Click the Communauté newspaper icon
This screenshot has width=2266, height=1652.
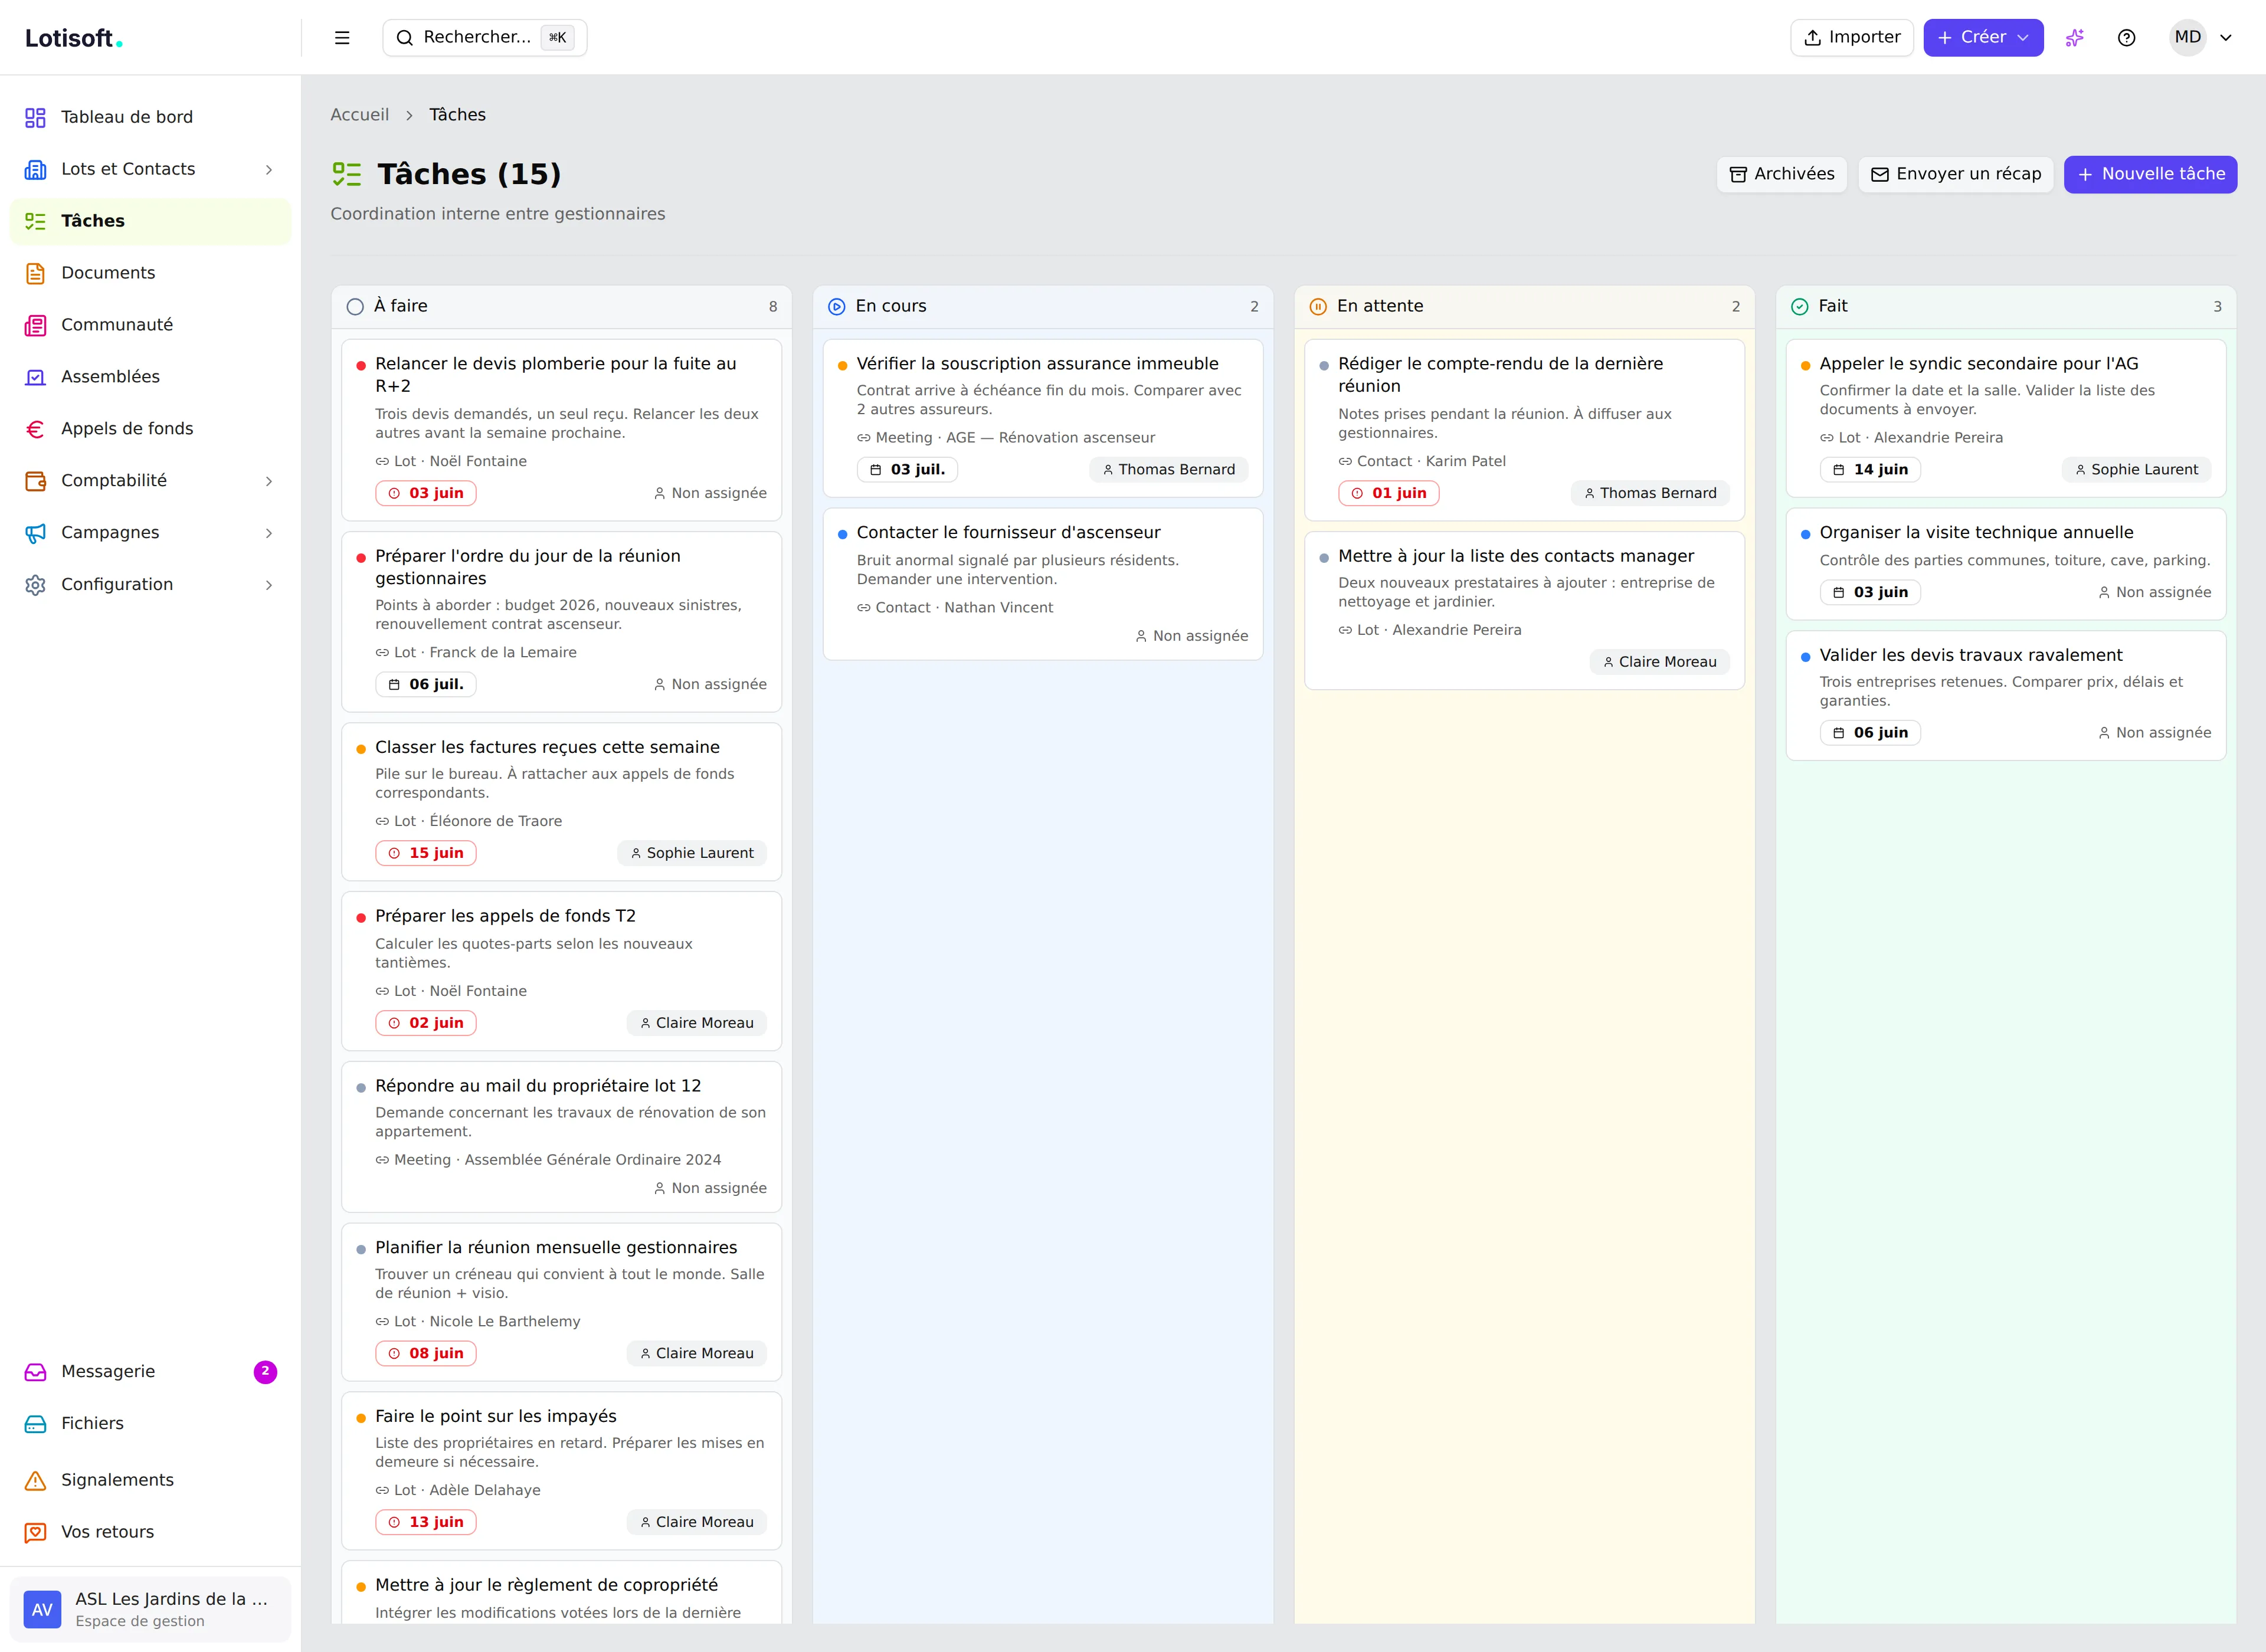click(35, 325)
